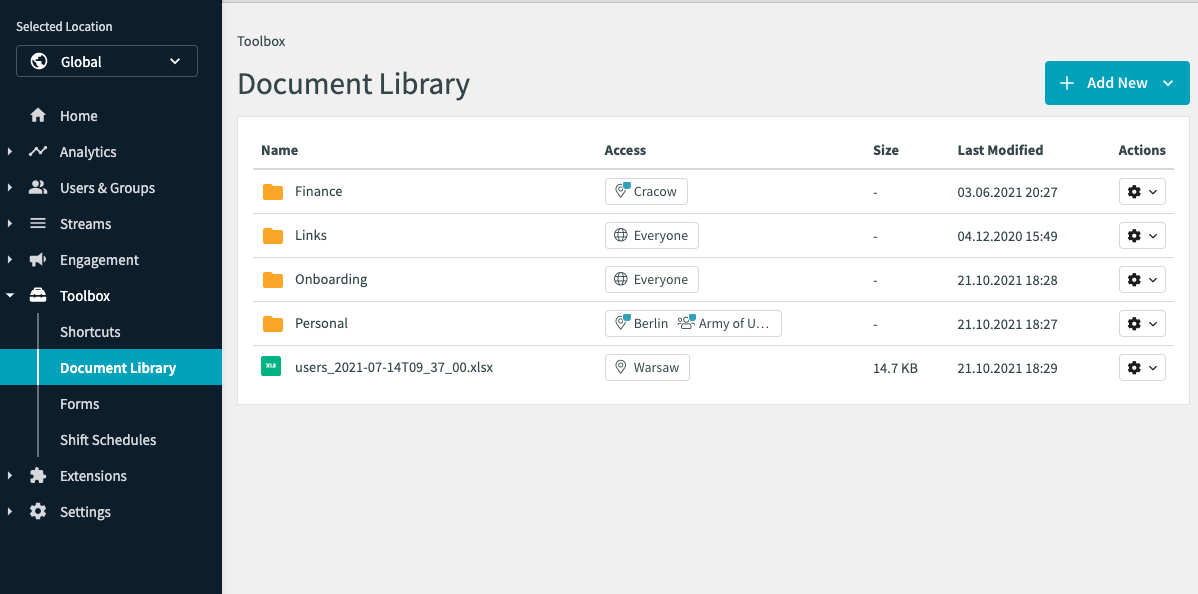Open Shift Schedules in Toolbox menu
The image size is (1198, 594).
108,440
